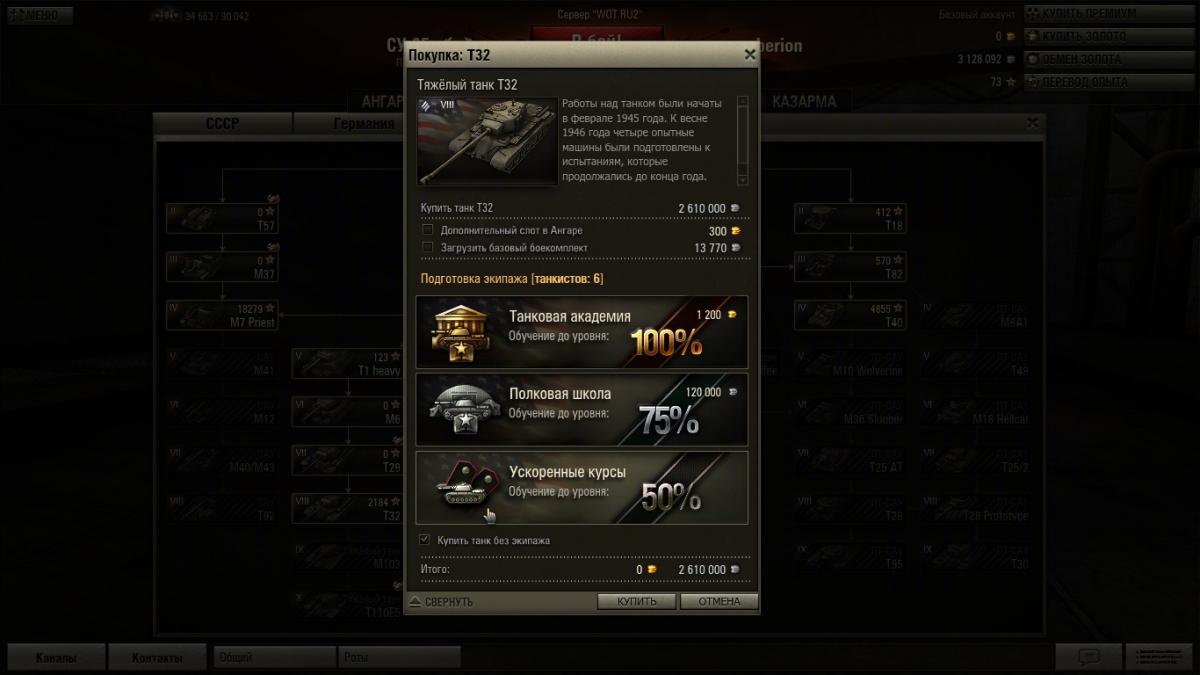Close the T32 purchase dialog
Viewport: 1200px width, 675px height.
point(750,55)
